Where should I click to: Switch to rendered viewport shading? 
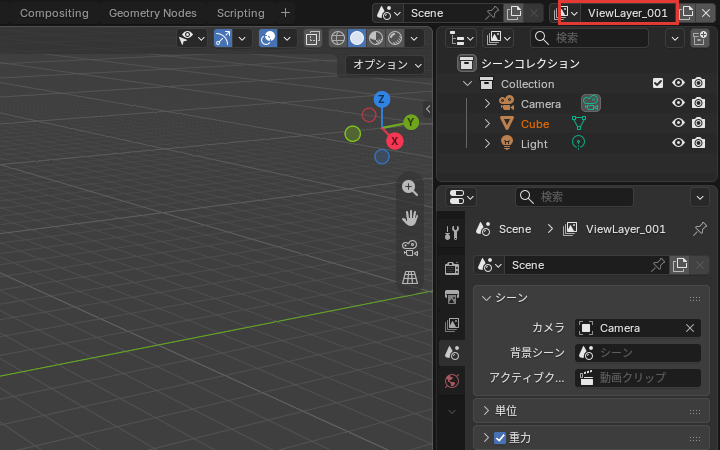point(395,38)
